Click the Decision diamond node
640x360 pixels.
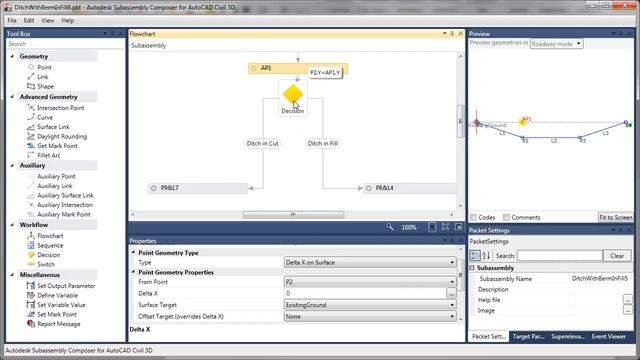[x=293, y=94]
